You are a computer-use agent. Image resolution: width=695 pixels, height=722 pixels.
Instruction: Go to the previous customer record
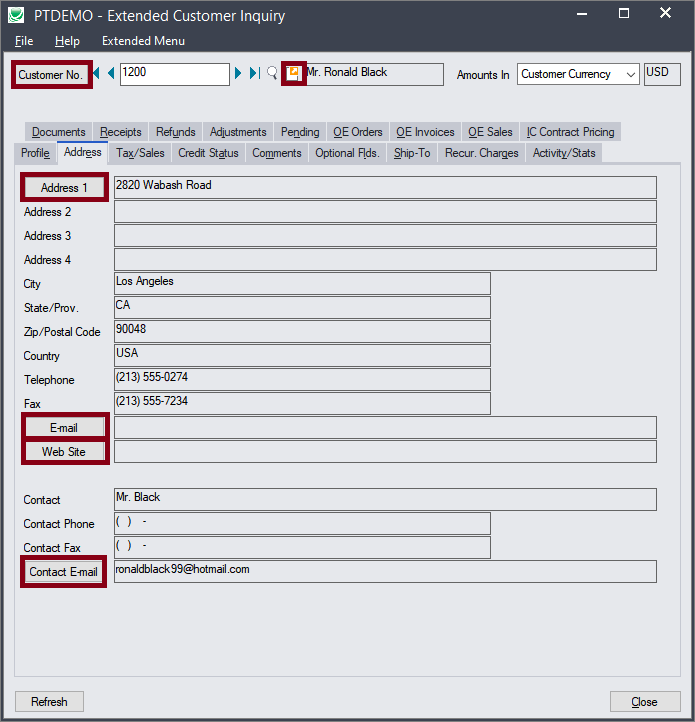[x=110, y=74]
